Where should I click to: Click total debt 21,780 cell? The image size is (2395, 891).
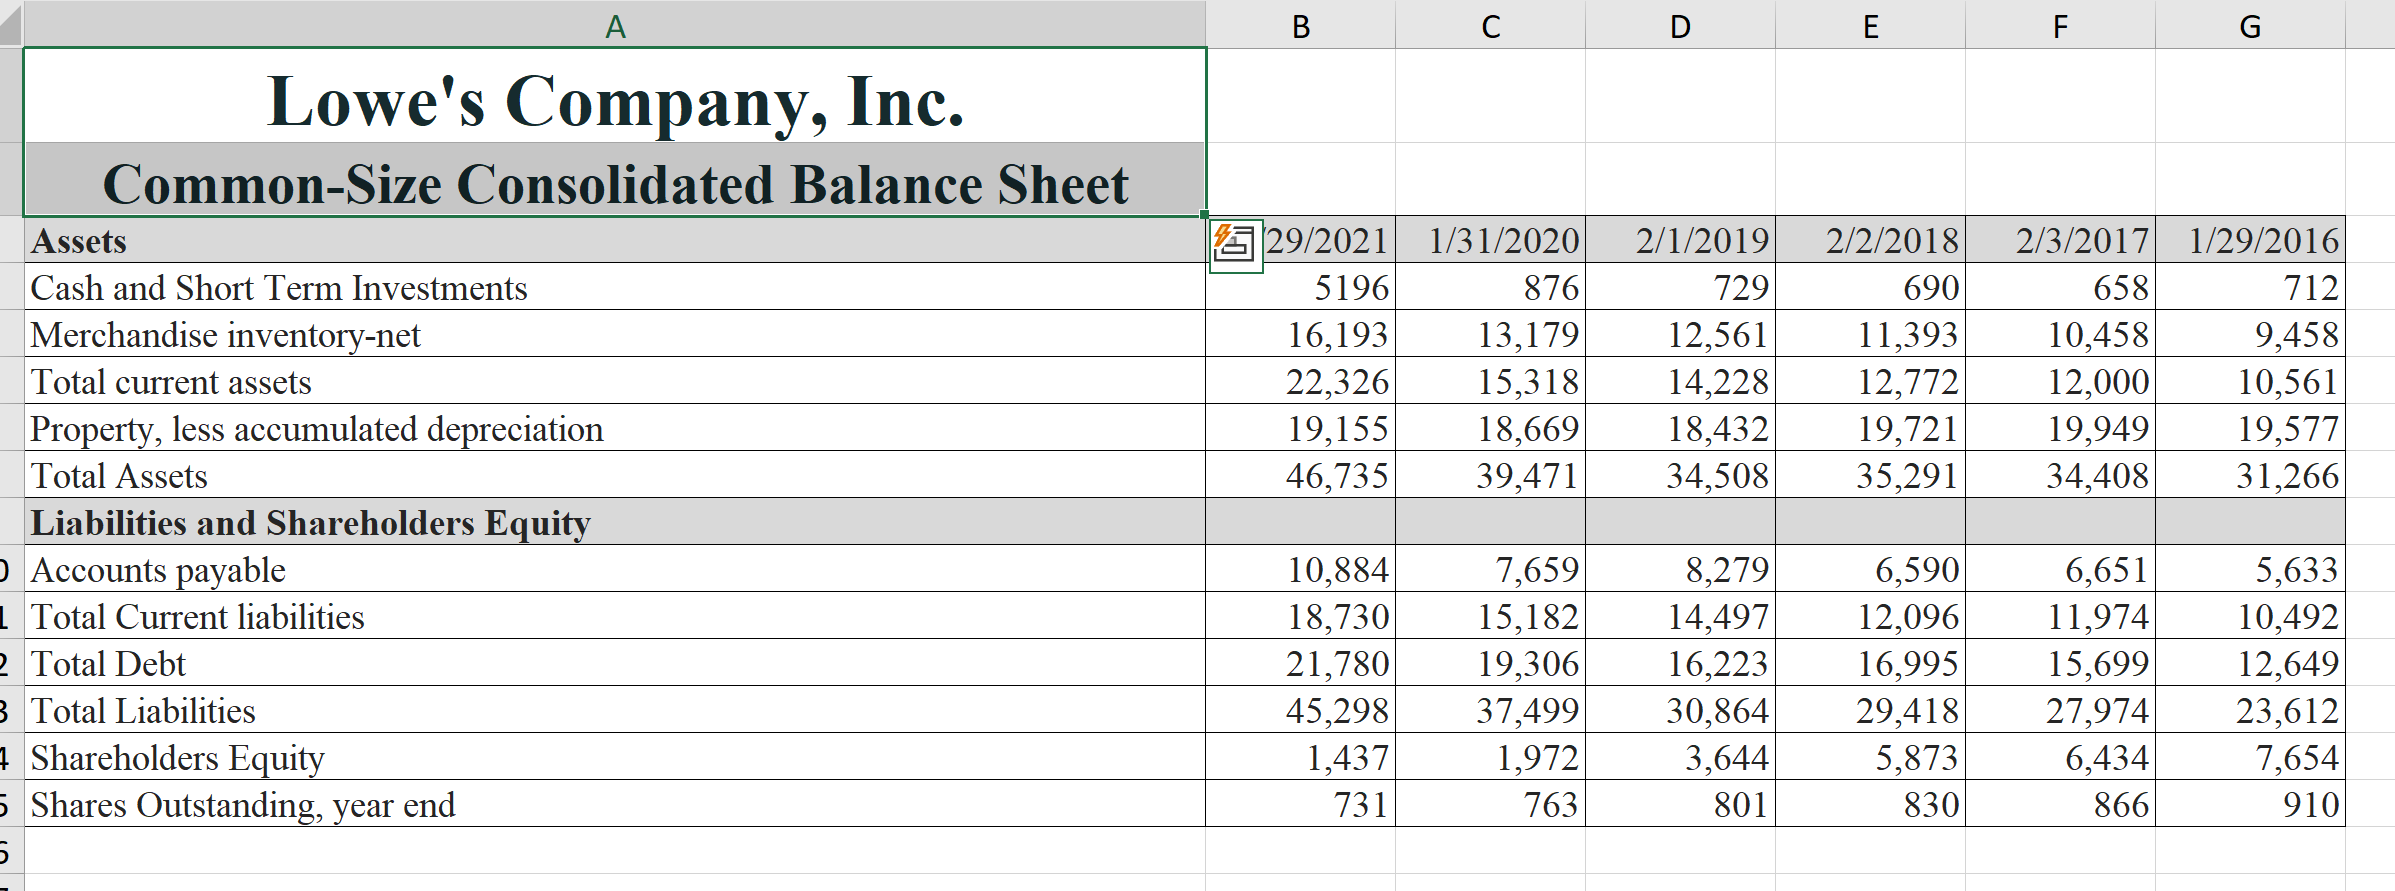1301,663
